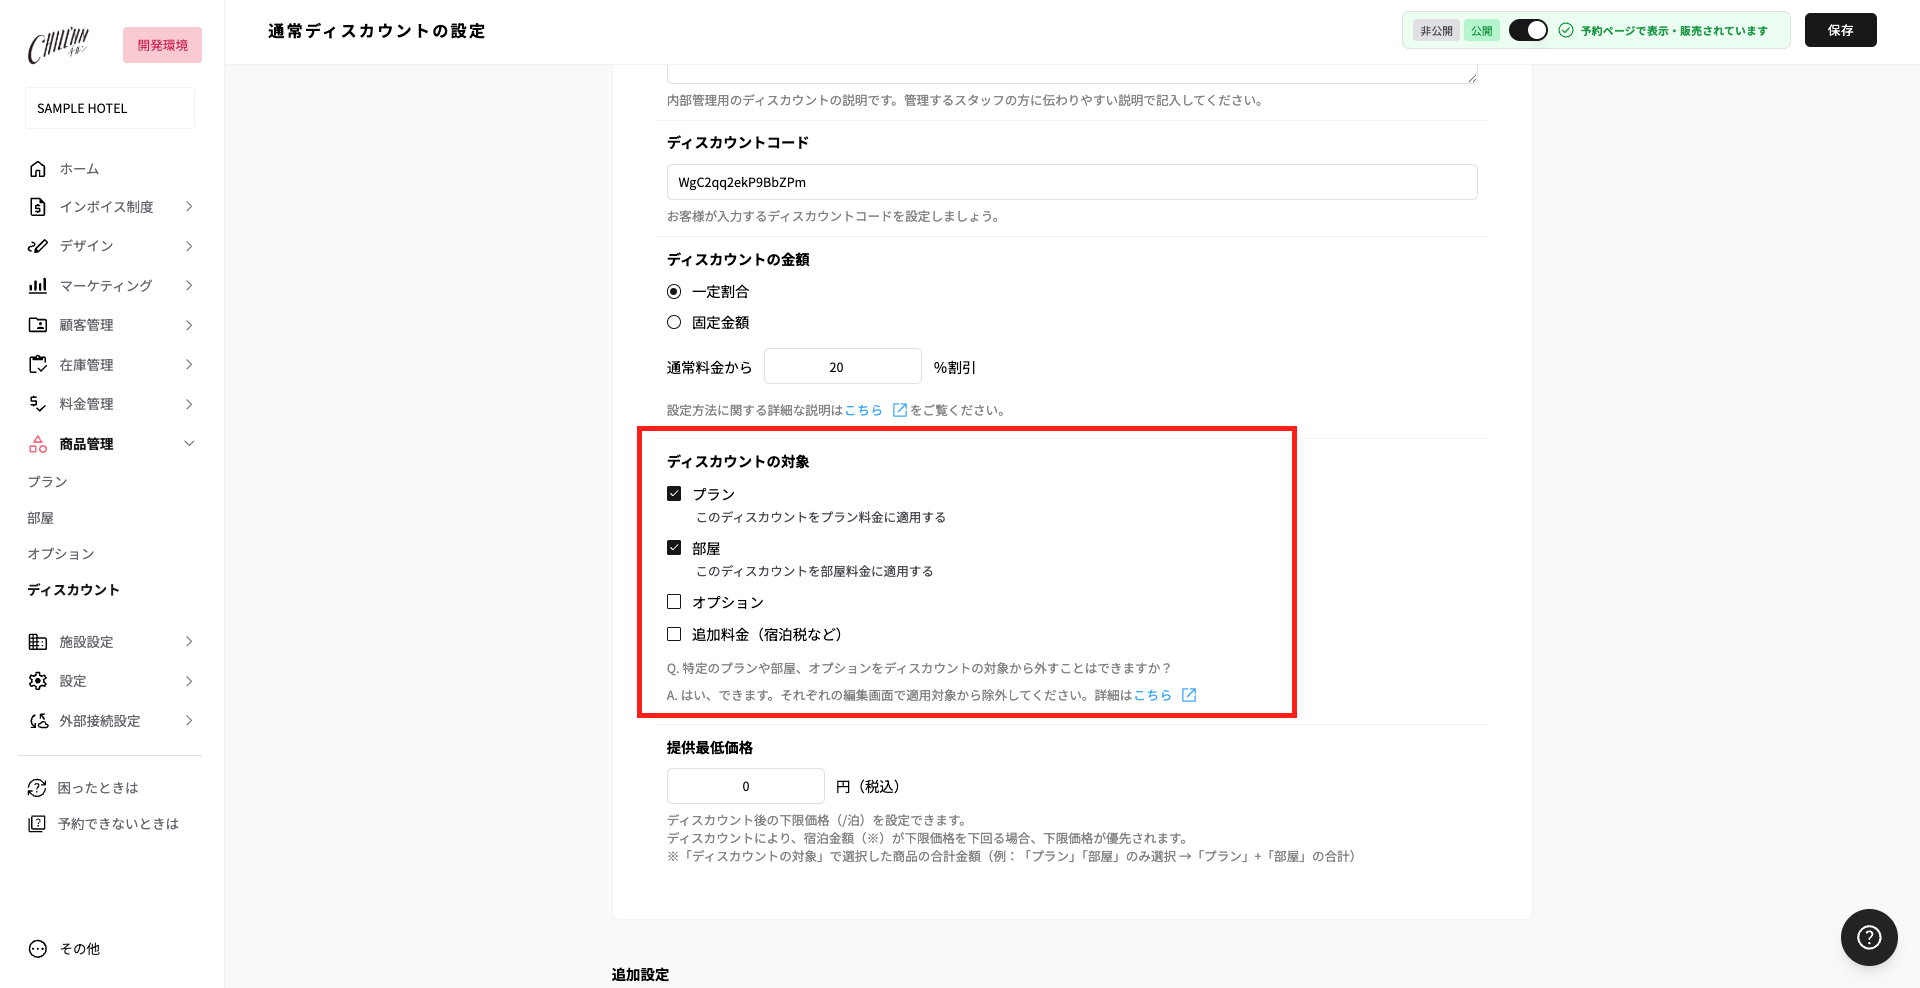Click the 在庫管理 inventory icon

pos(38,365)
